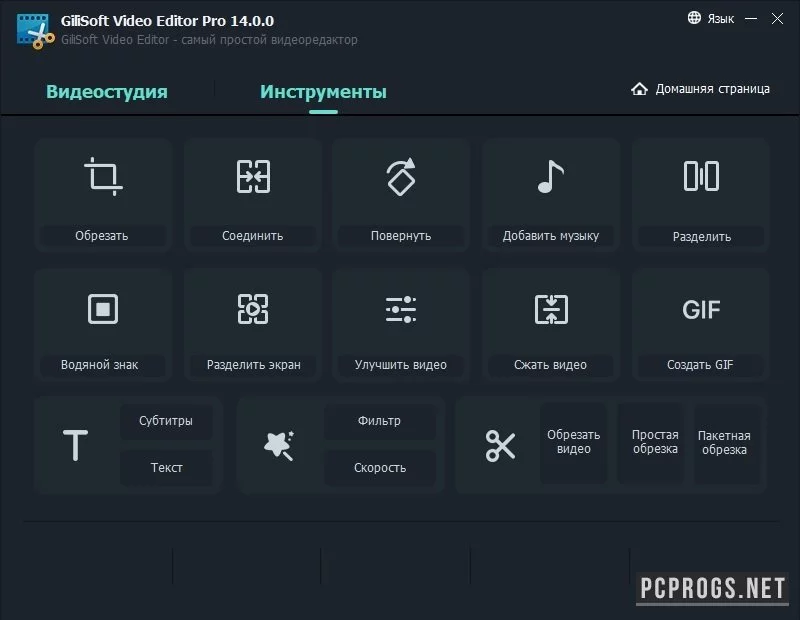Click the Соединить label button
This screenshot has height=620, width=800.
pyautogui.click(x=253, y=236)
